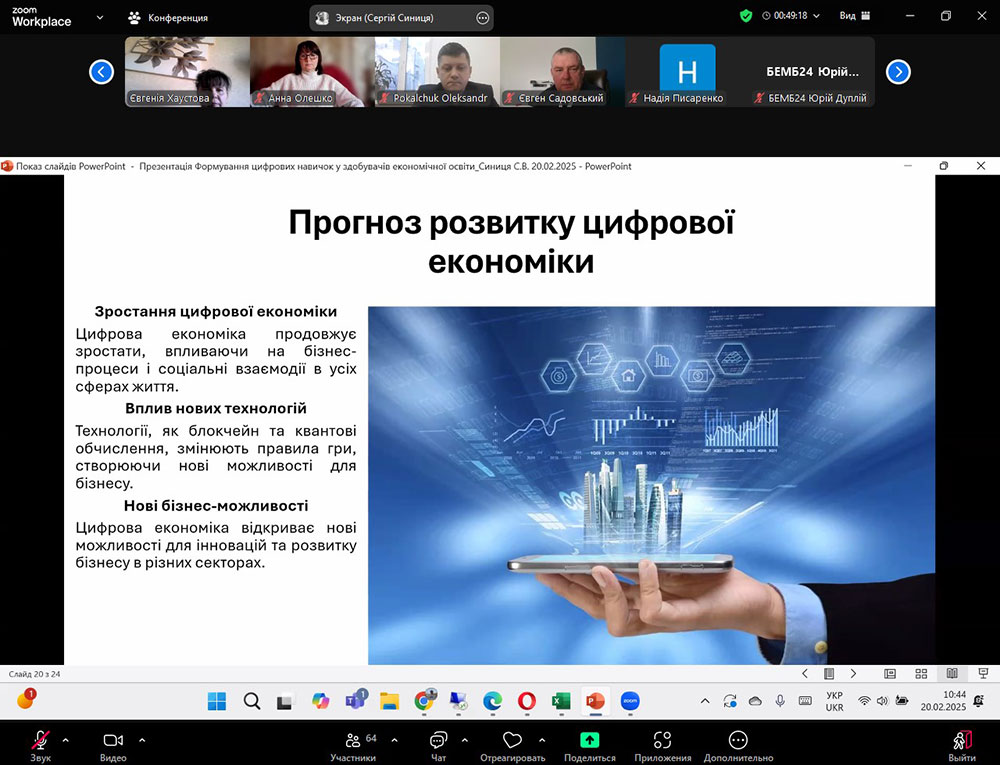Screen dimensions: 1000x765
Task: Open Excel from the Windows taskbar
Action: 561,701
